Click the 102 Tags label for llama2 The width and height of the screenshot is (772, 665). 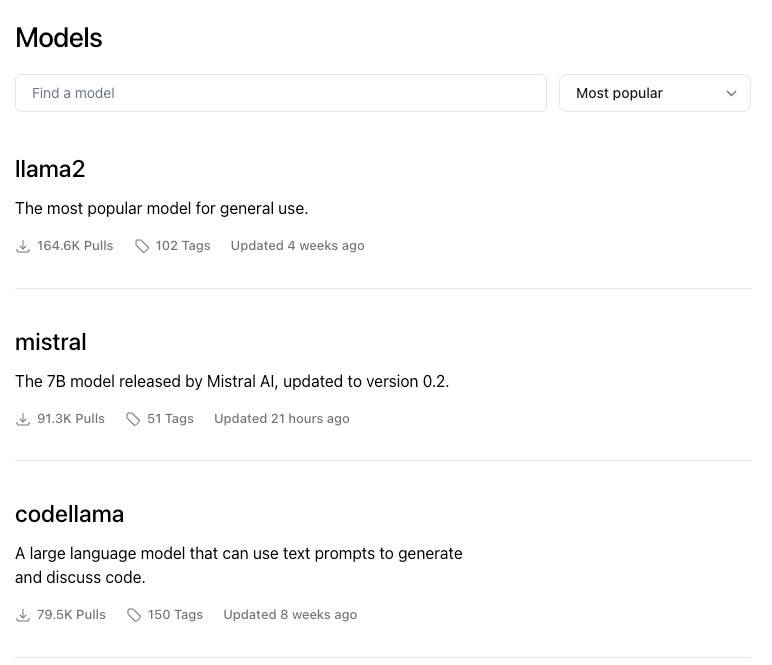[x=183, y=246]
